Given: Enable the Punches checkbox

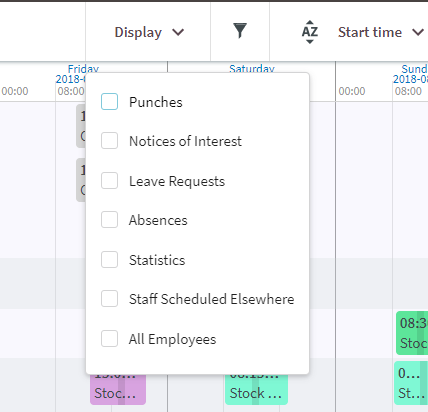Looking at the screenshot, I should tap(109, 102).
